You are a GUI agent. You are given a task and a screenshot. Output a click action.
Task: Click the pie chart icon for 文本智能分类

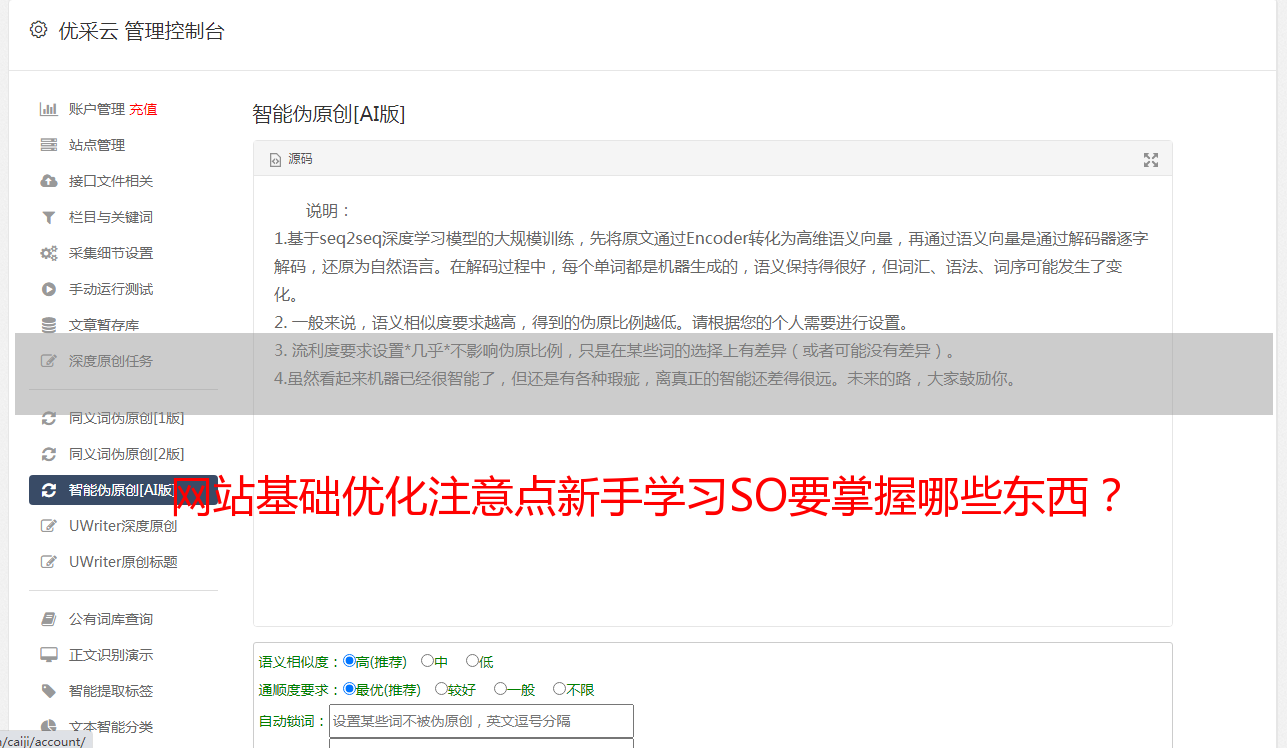click(x=48, y=727)
